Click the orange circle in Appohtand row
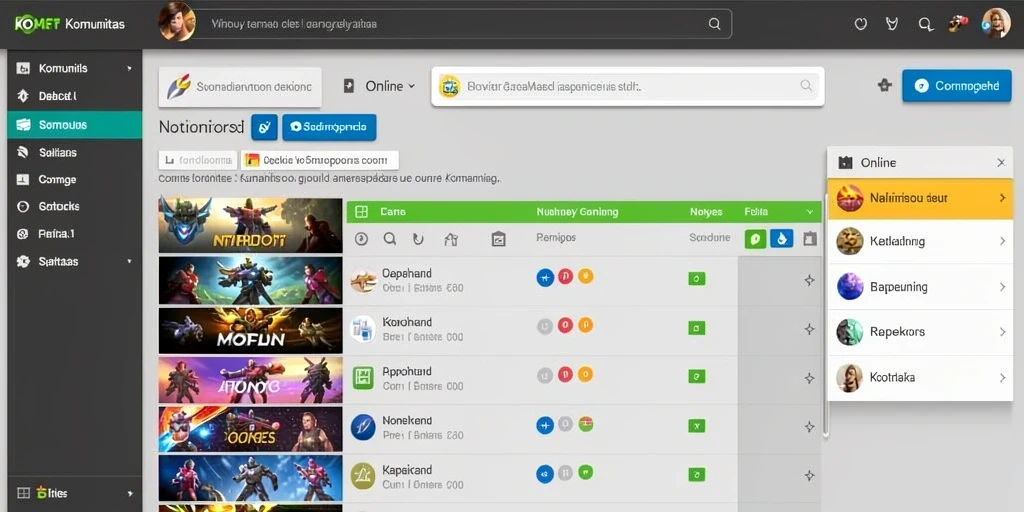 pos(586,374)
